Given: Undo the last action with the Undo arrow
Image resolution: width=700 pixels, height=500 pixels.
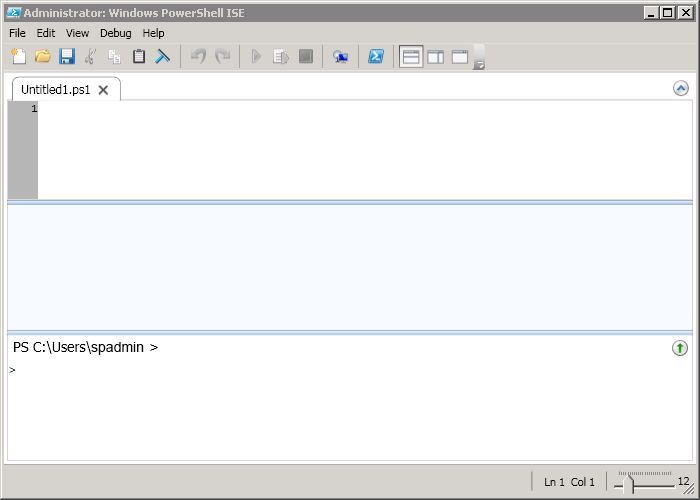Looking at the screenshot, I should click(x=198, y=56).
